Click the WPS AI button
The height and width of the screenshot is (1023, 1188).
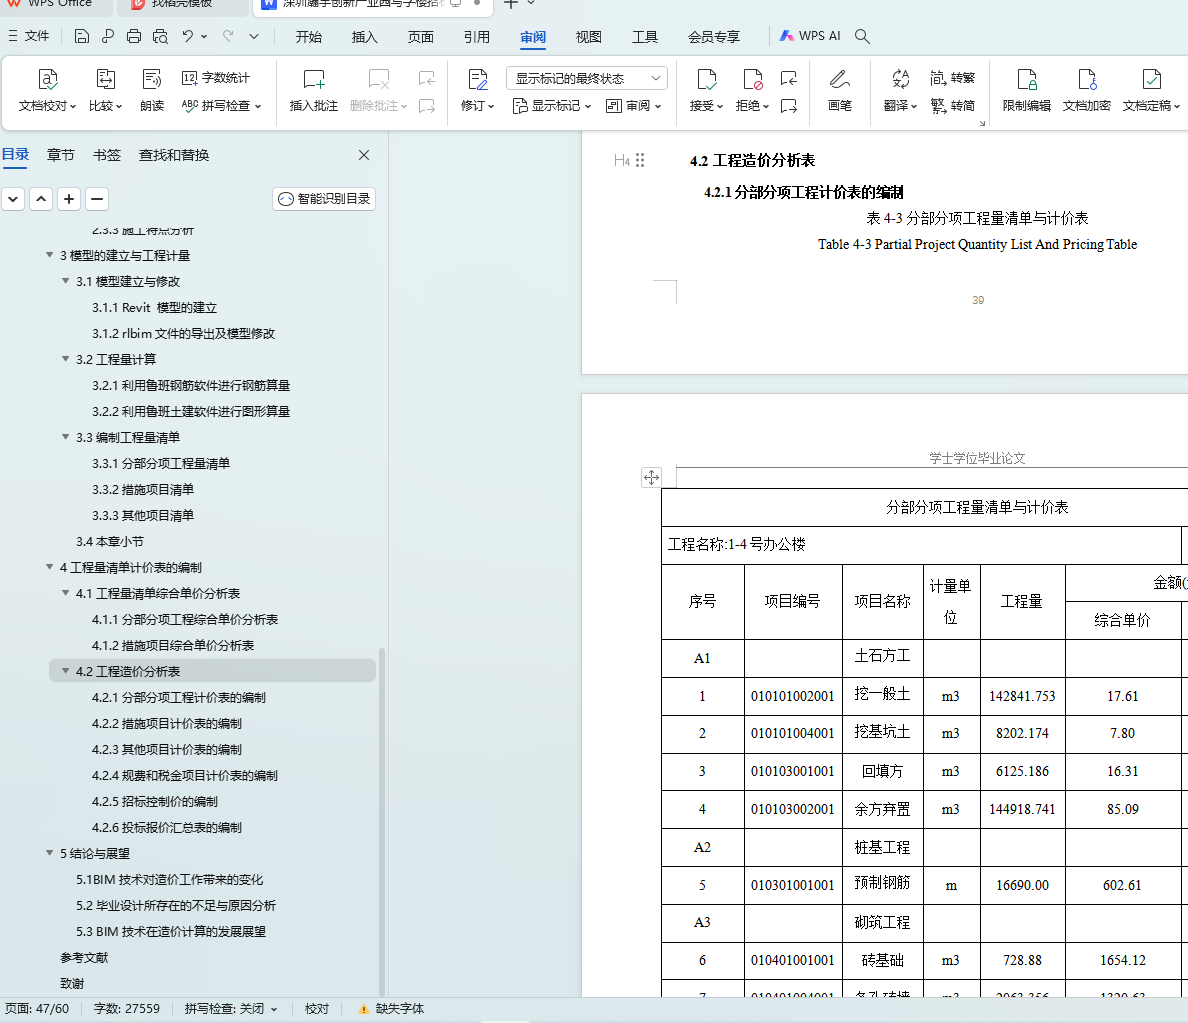tap(810, 36)
